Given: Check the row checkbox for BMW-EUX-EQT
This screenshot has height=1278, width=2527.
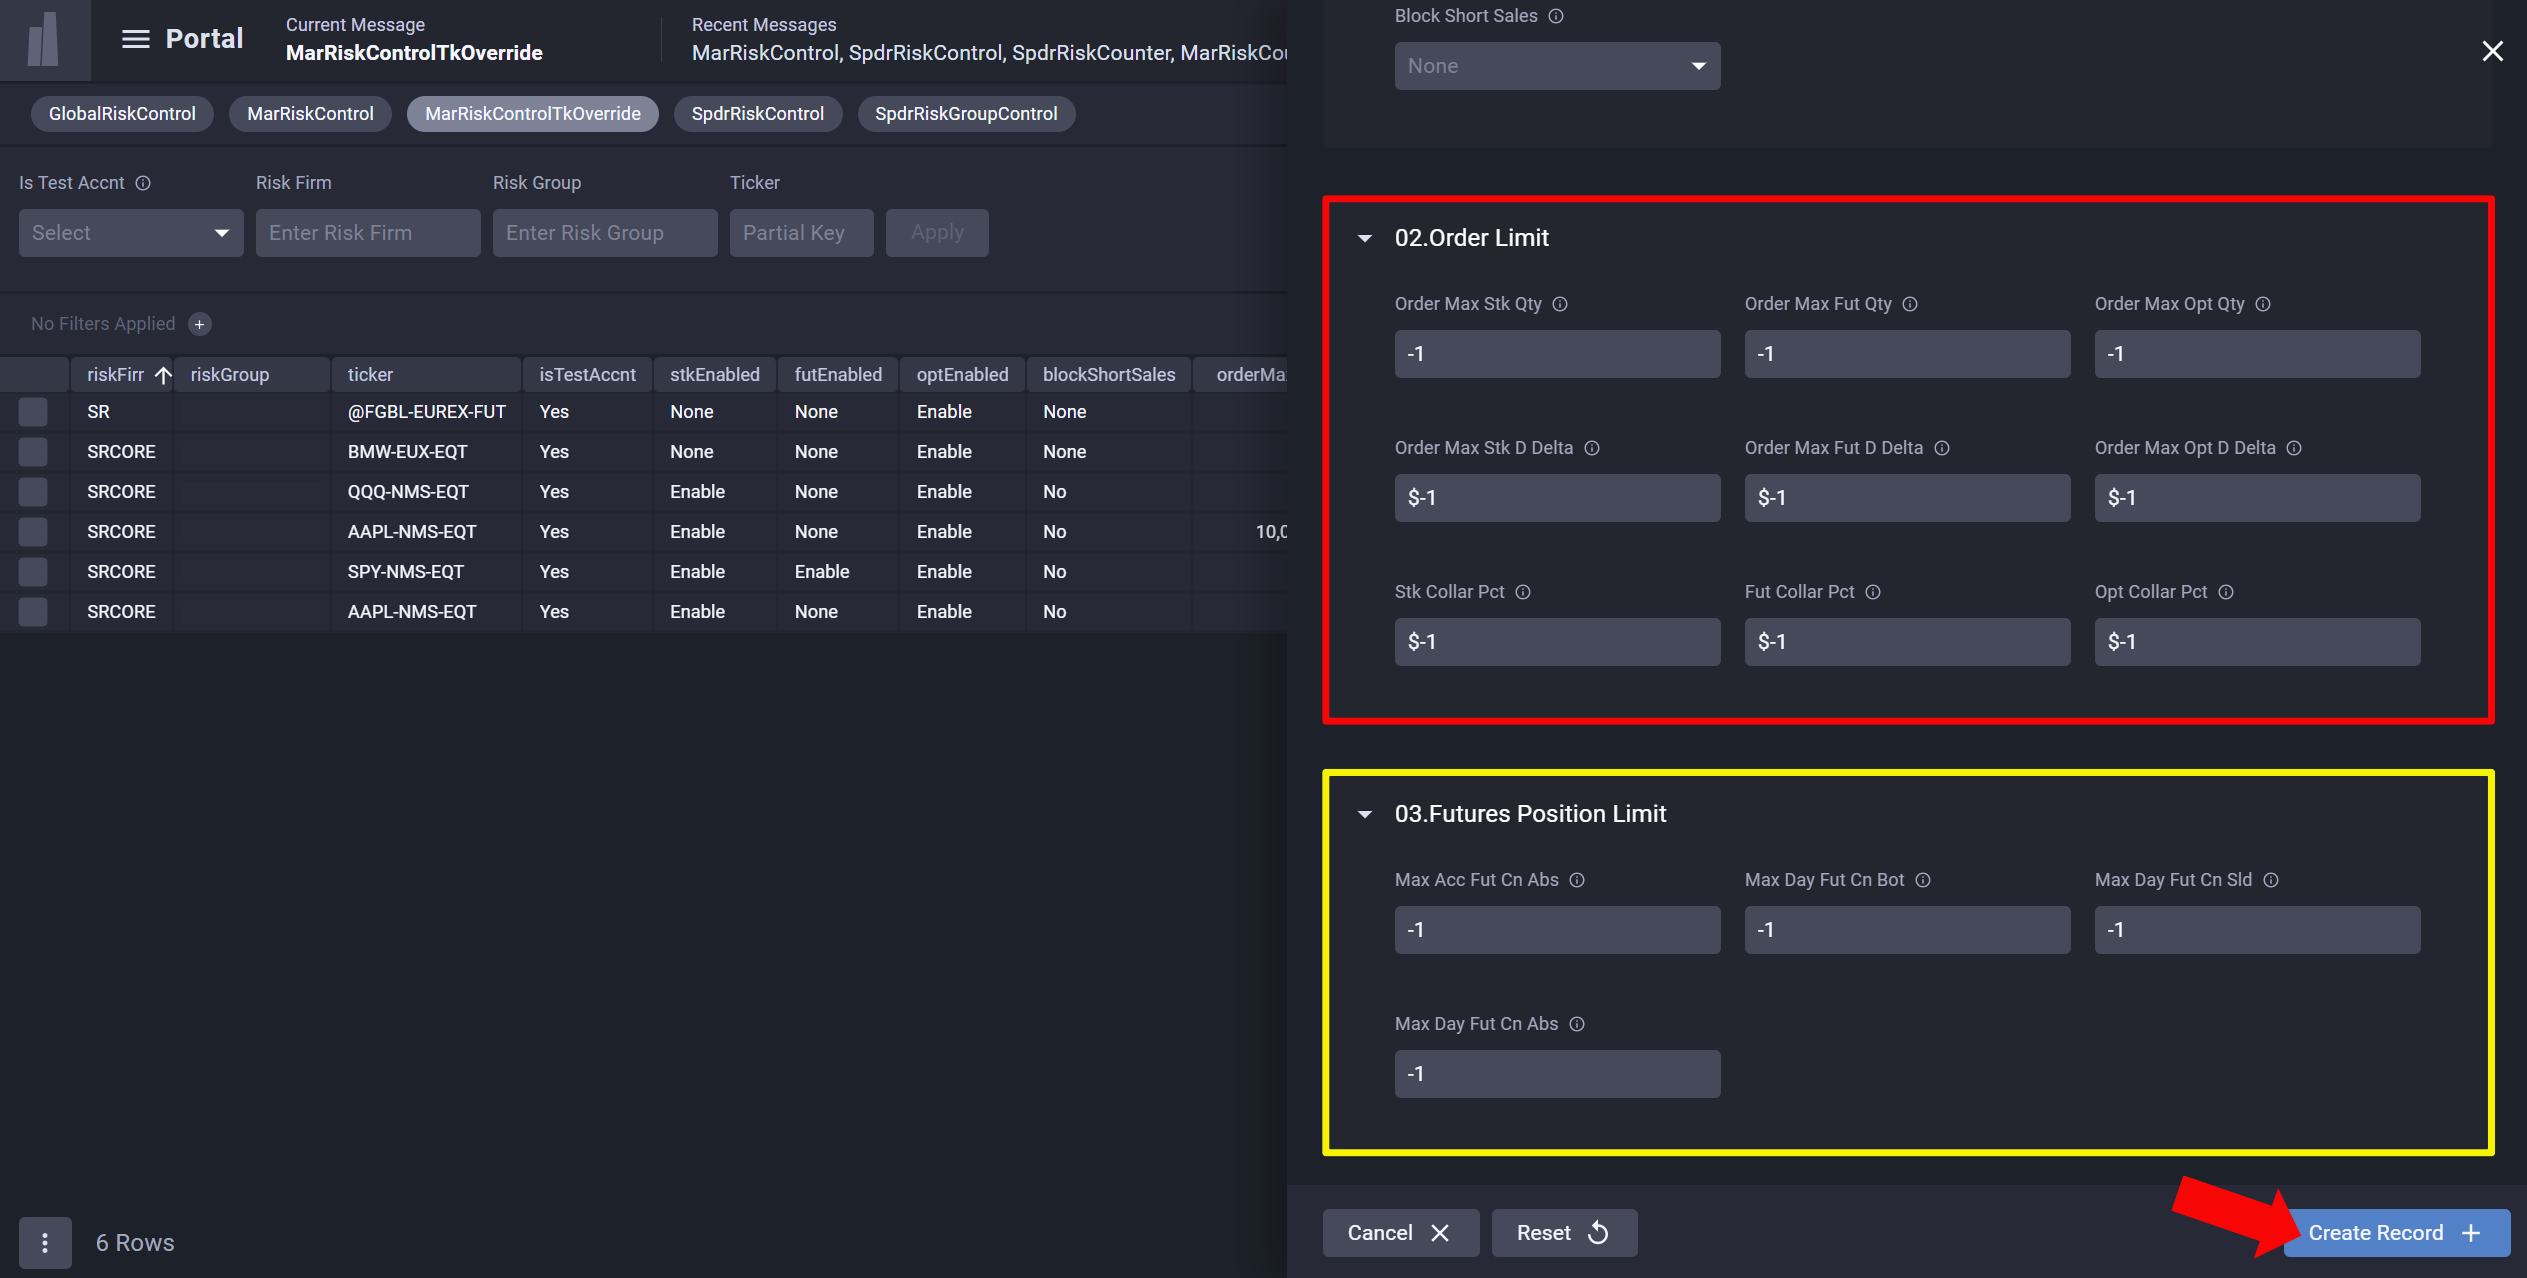Looking at the screenshot, I should click(x=33, y=452).
